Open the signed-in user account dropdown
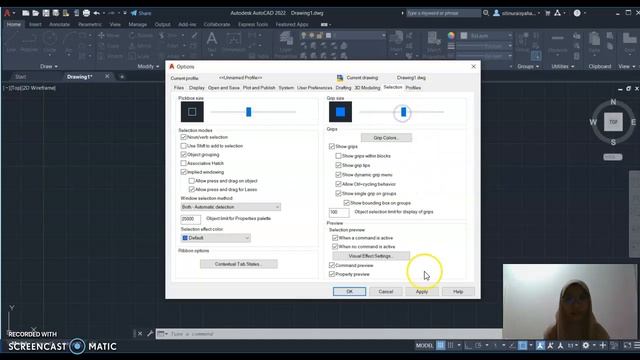 (x=516, y=13)
